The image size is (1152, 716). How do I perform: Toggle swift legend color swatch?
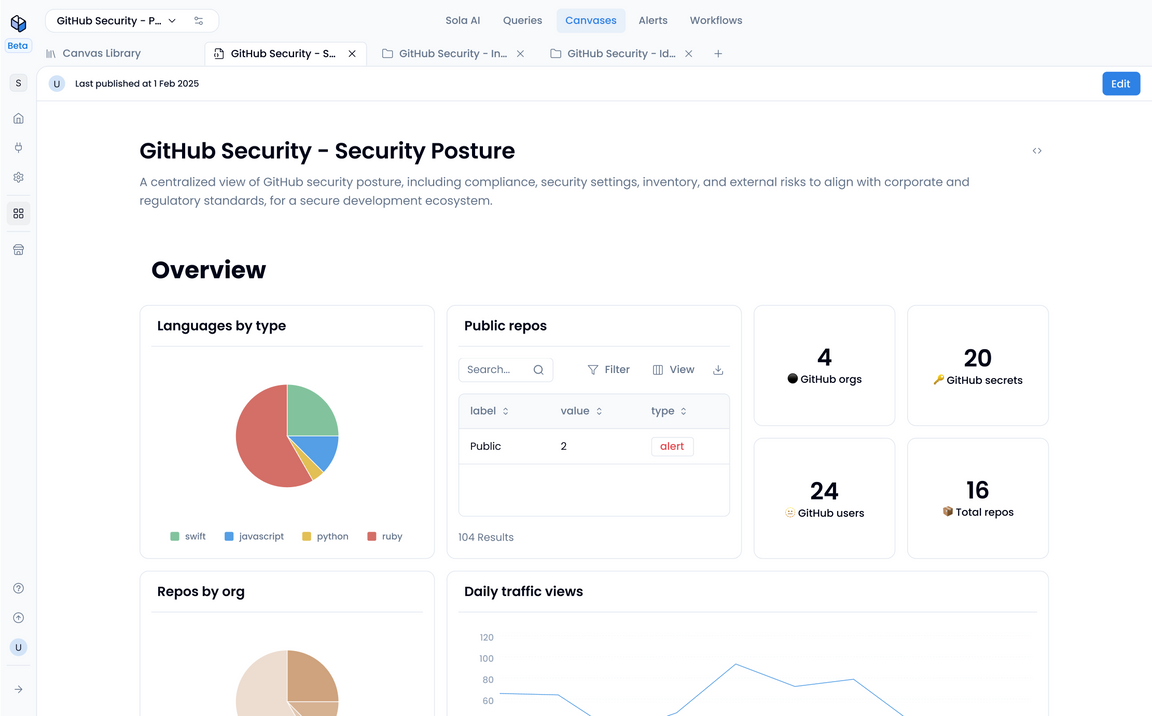coord(175,537)
